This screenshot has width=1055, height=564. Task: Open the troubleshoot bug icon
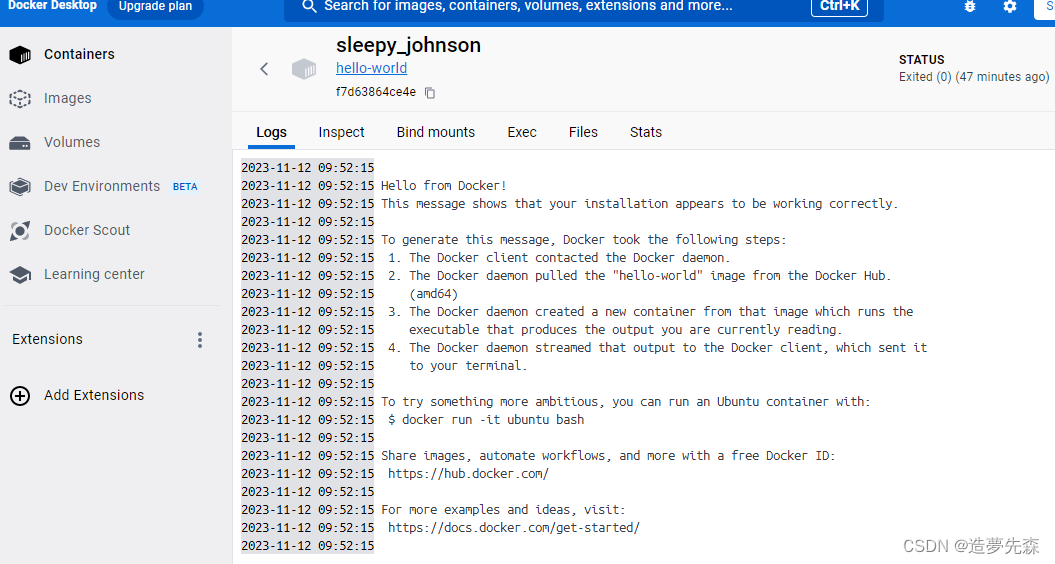click(x=969, y=7)
